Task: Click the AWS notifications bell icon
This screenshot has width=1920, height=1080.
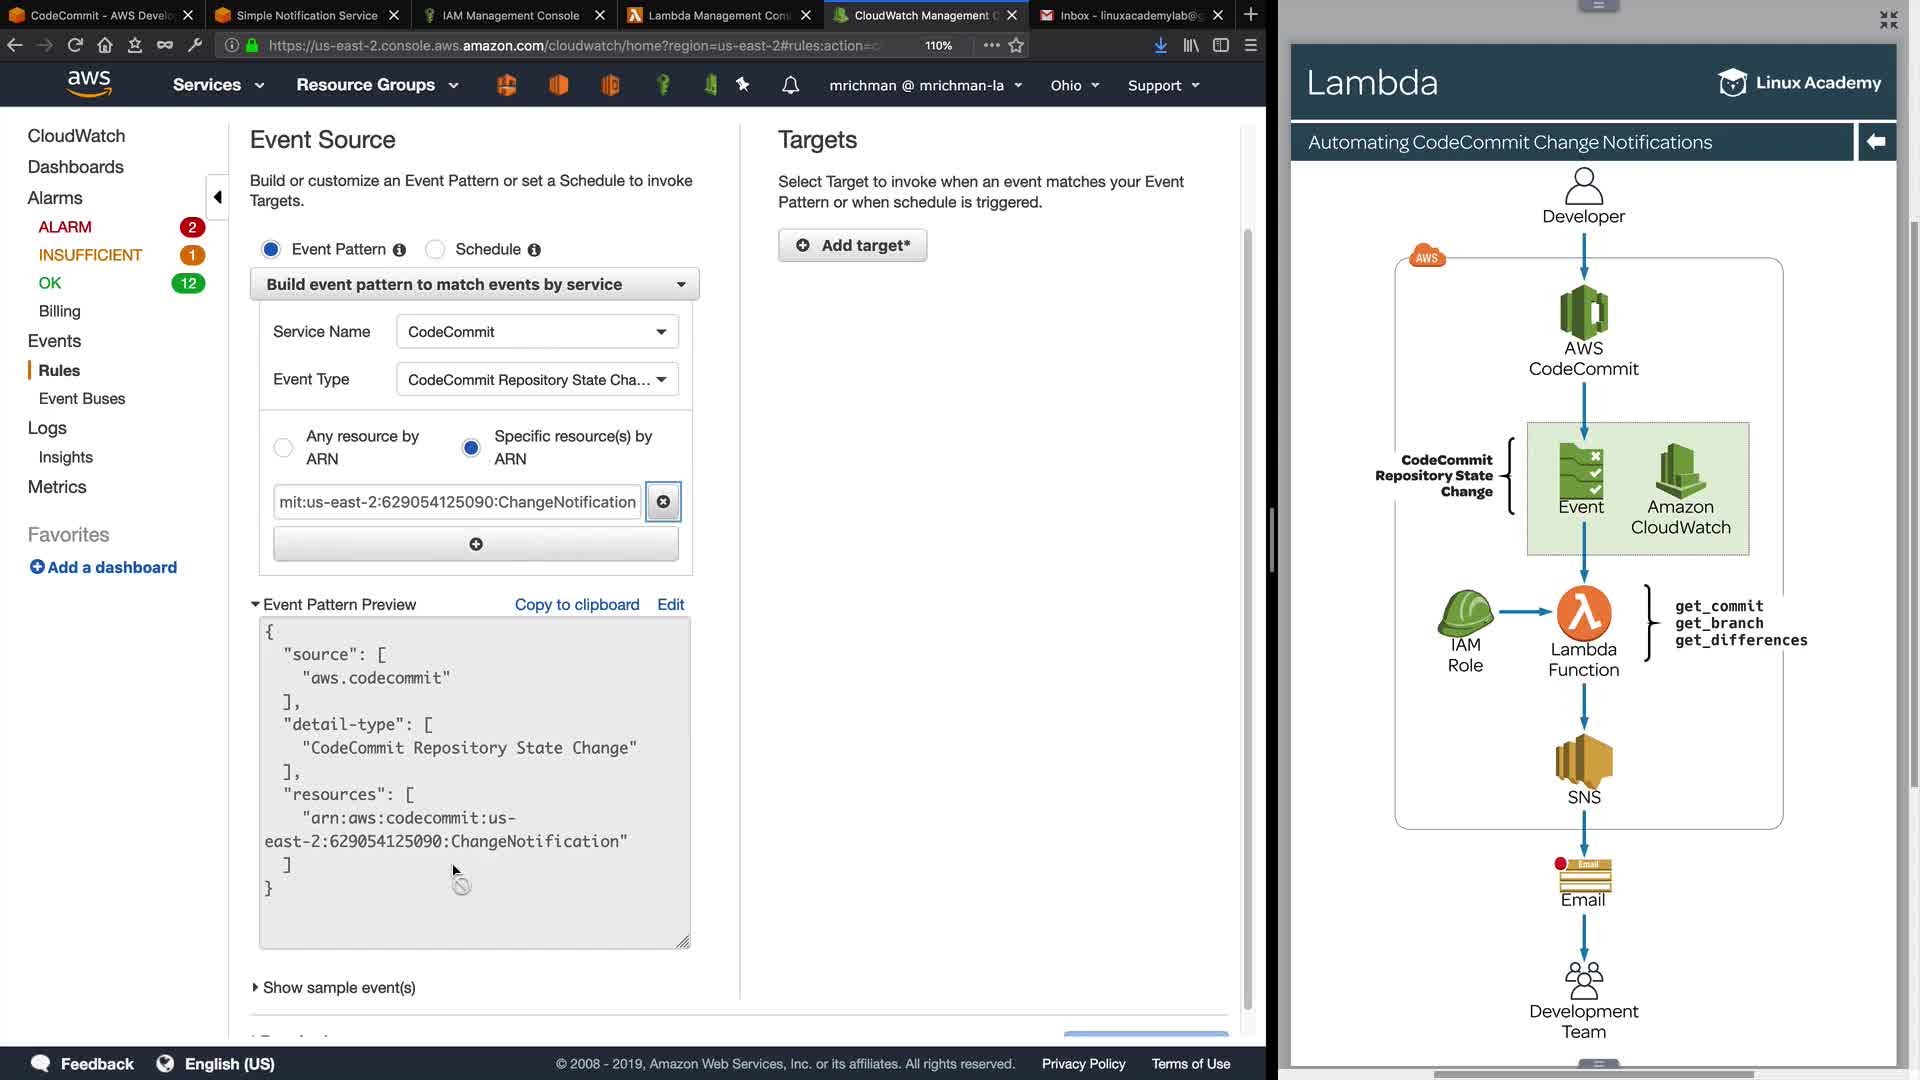Action: click(790, 85)
